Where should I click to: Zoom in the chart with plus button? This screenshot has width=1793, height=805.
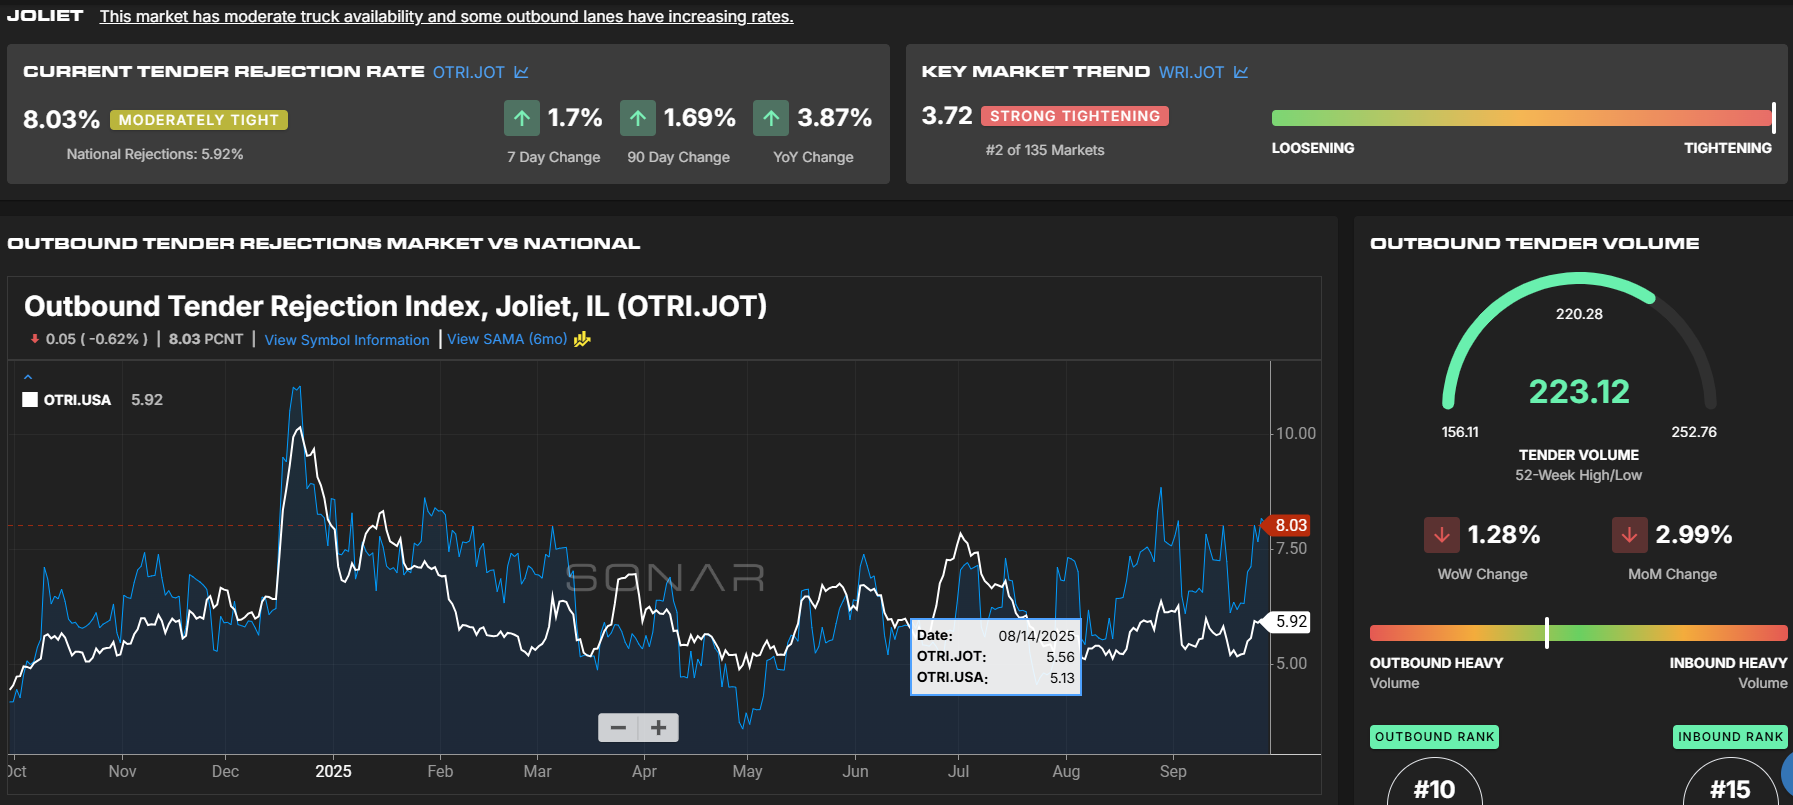(x=658, y=727)
